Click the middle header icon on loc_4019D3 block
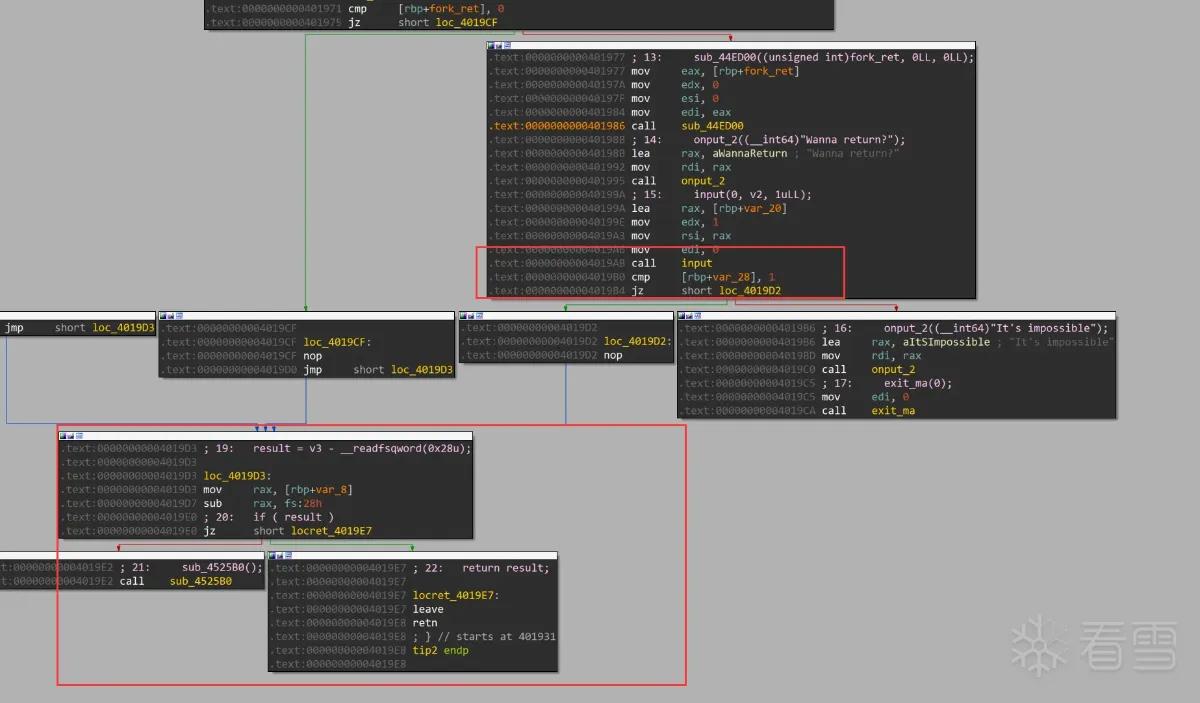Image resolution: width=1200 pixels, height=703 pixels. tap(73, 436)
